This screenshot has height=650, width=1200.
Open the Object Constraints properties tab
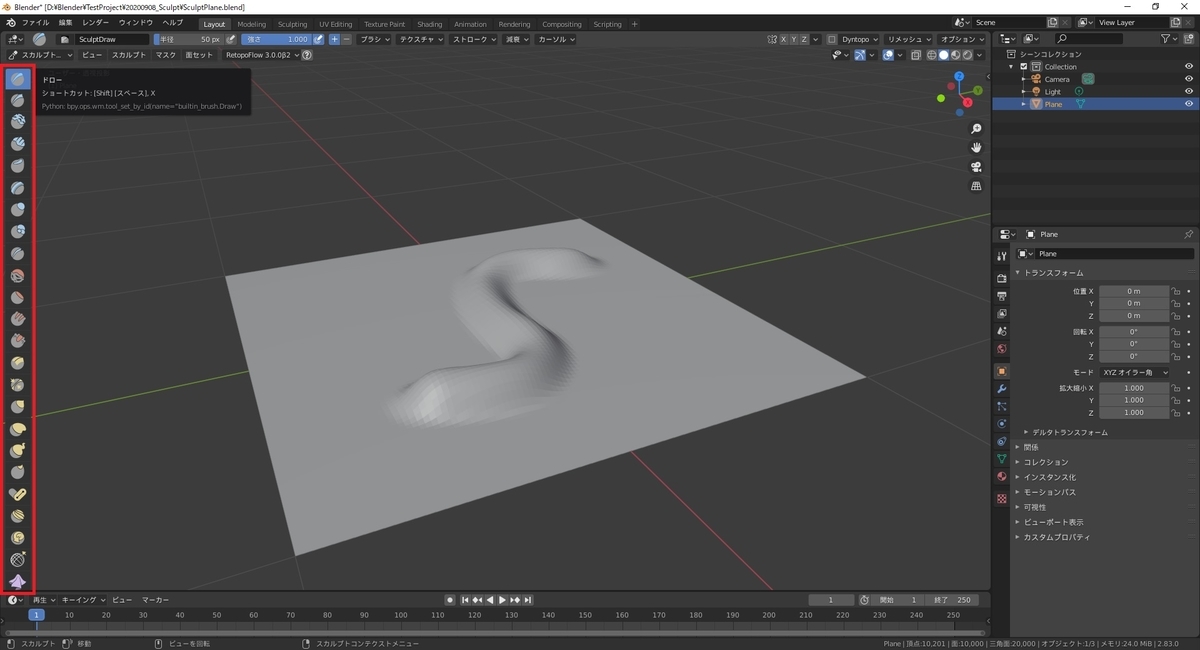pyautogui.click(x=1002, y=441)
